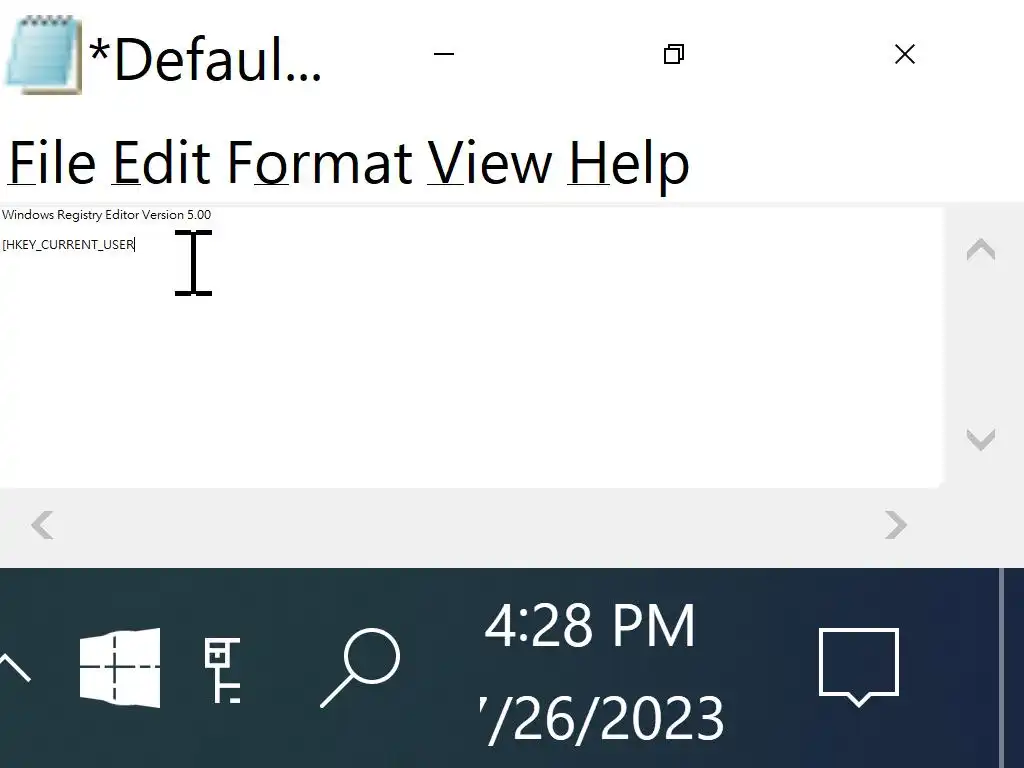Viewport: 1024px width, 768px height.
Task: Click the magnifying glass tray icon
Action: 360,667
